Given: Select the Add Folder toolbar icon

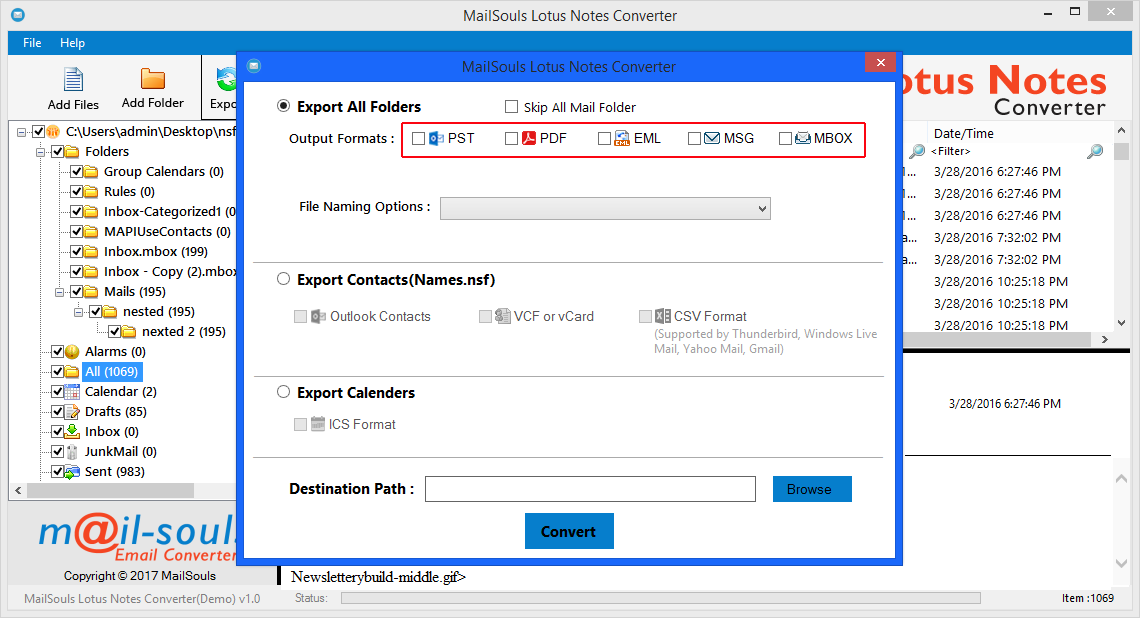Looking at the screenshot, I should pos(152,78).
